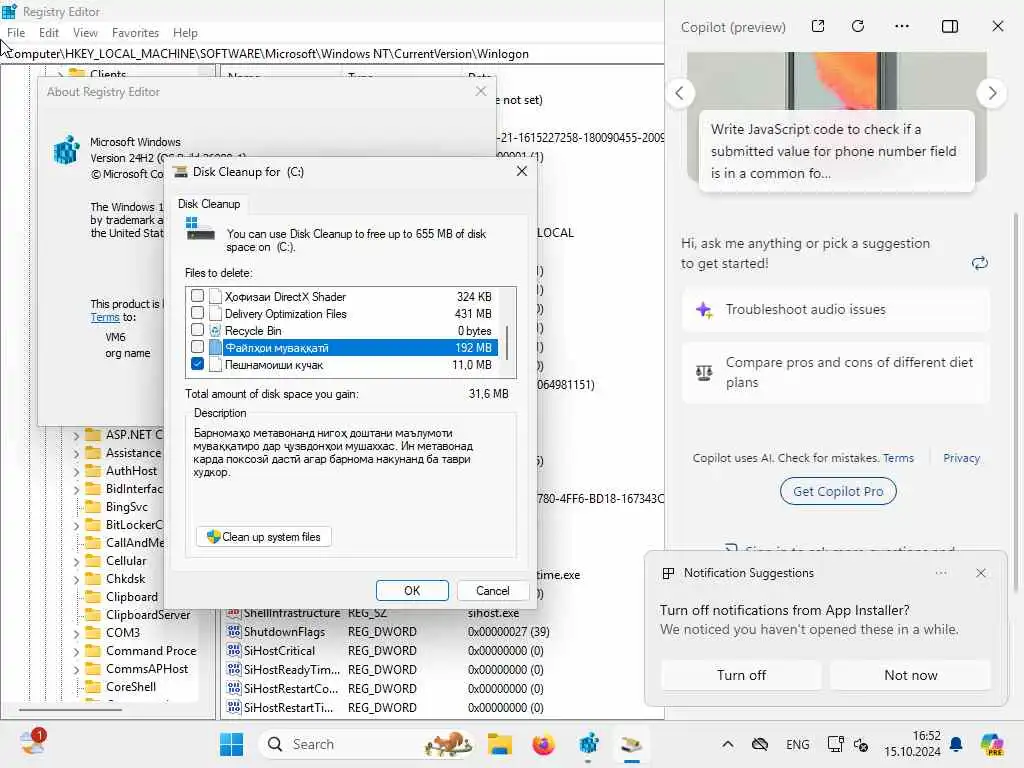
Task: Click Turn off notifications button
Action: coord(741,675)
